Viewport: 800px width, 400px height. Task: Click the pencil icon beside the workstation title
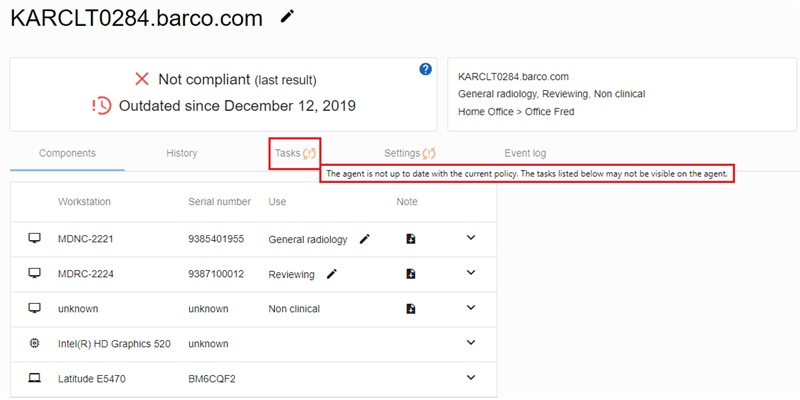pos(288,17)
